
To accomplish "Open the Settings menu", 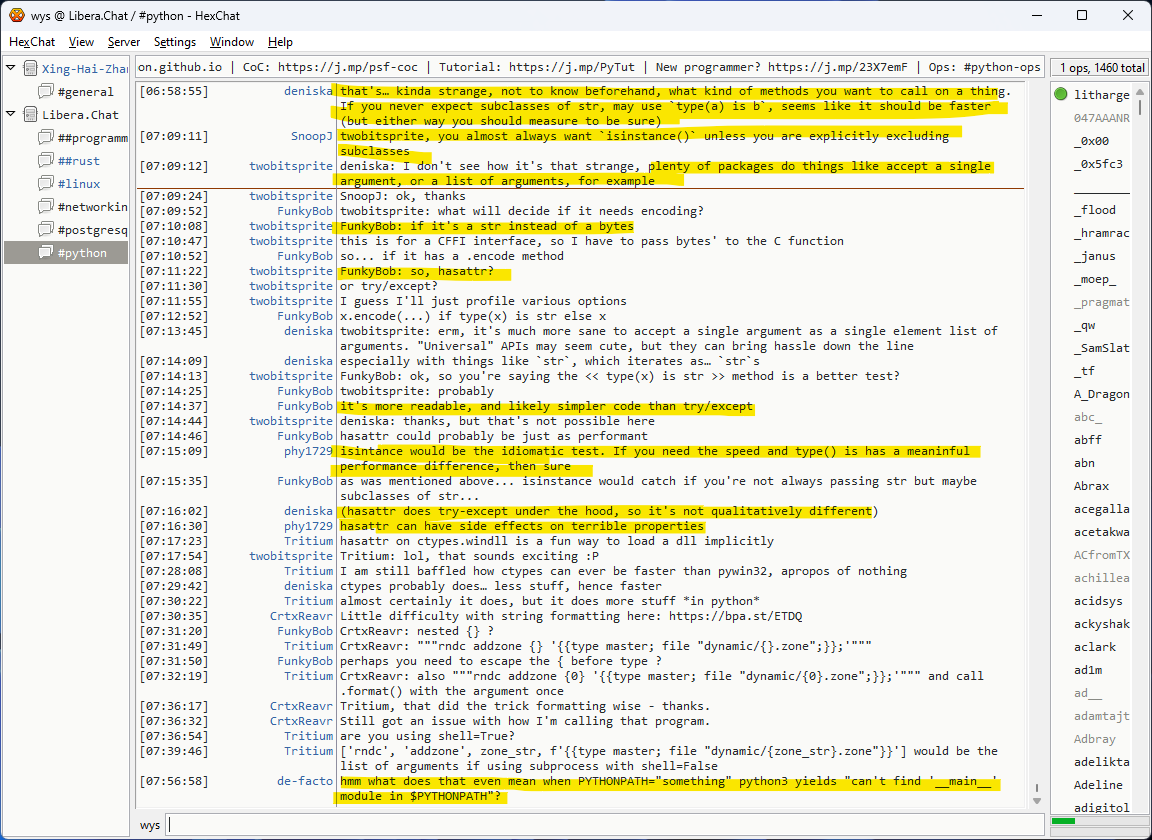I will click(175, 42).
